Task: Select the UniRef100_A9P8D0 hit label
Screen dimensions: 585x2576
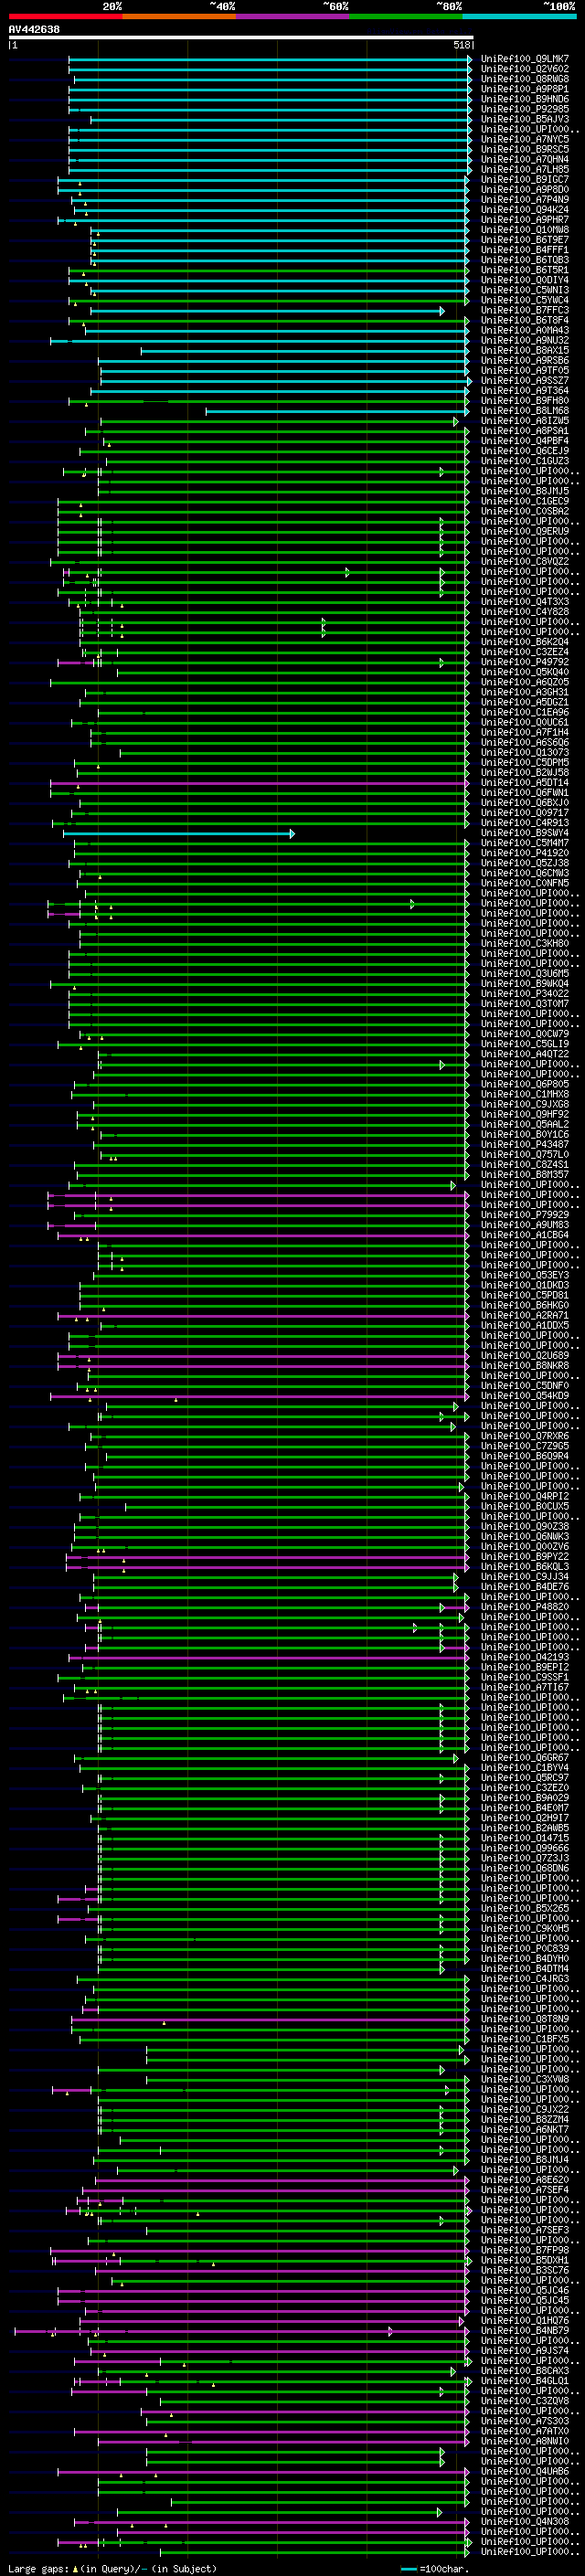Action: (525, 190)
